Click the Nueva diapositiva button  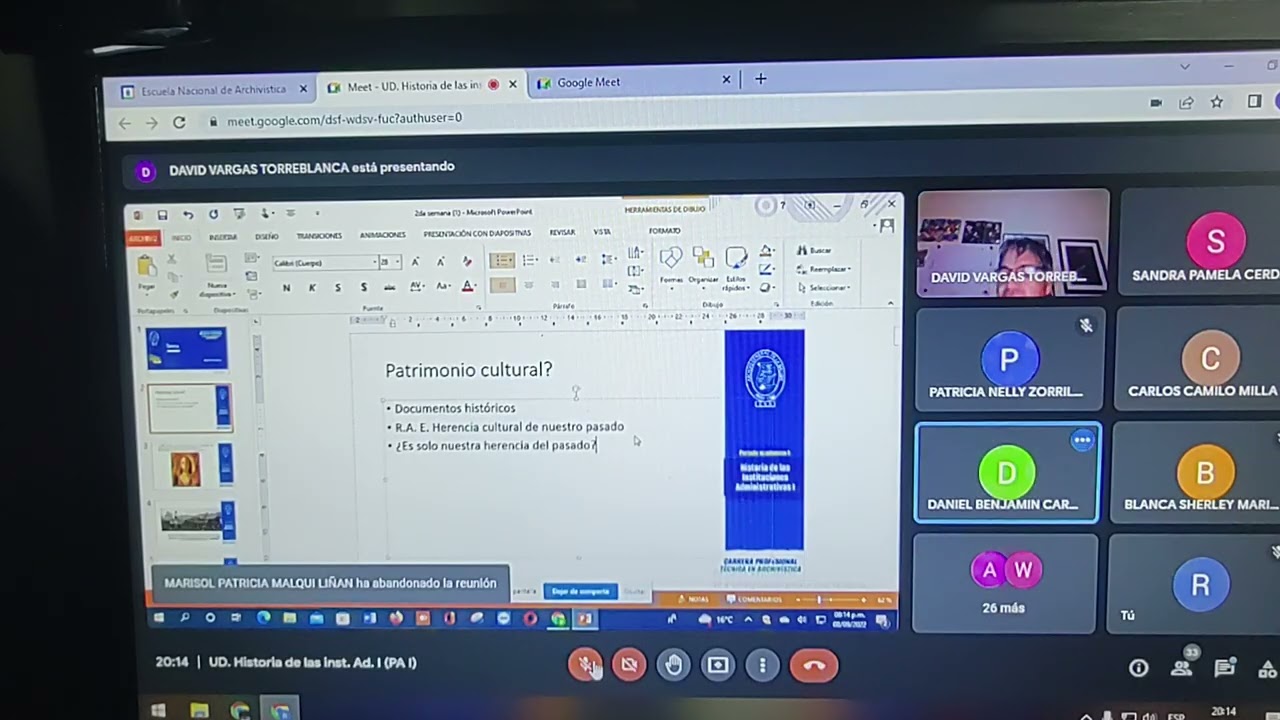click(216, 275)
